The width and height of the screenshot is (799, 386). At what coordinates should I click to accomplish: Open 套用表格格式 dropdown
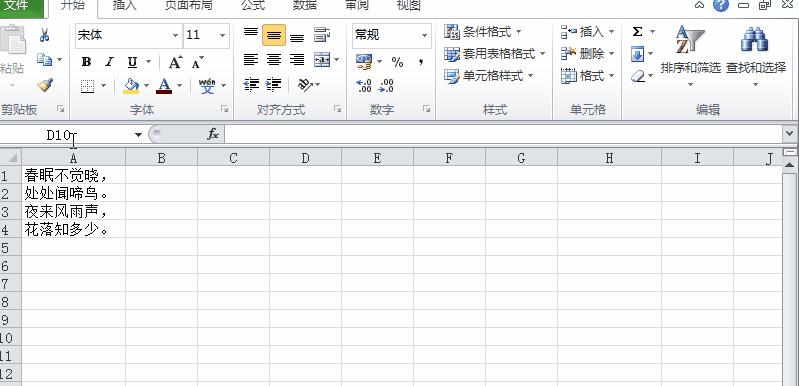pos(494,53)
